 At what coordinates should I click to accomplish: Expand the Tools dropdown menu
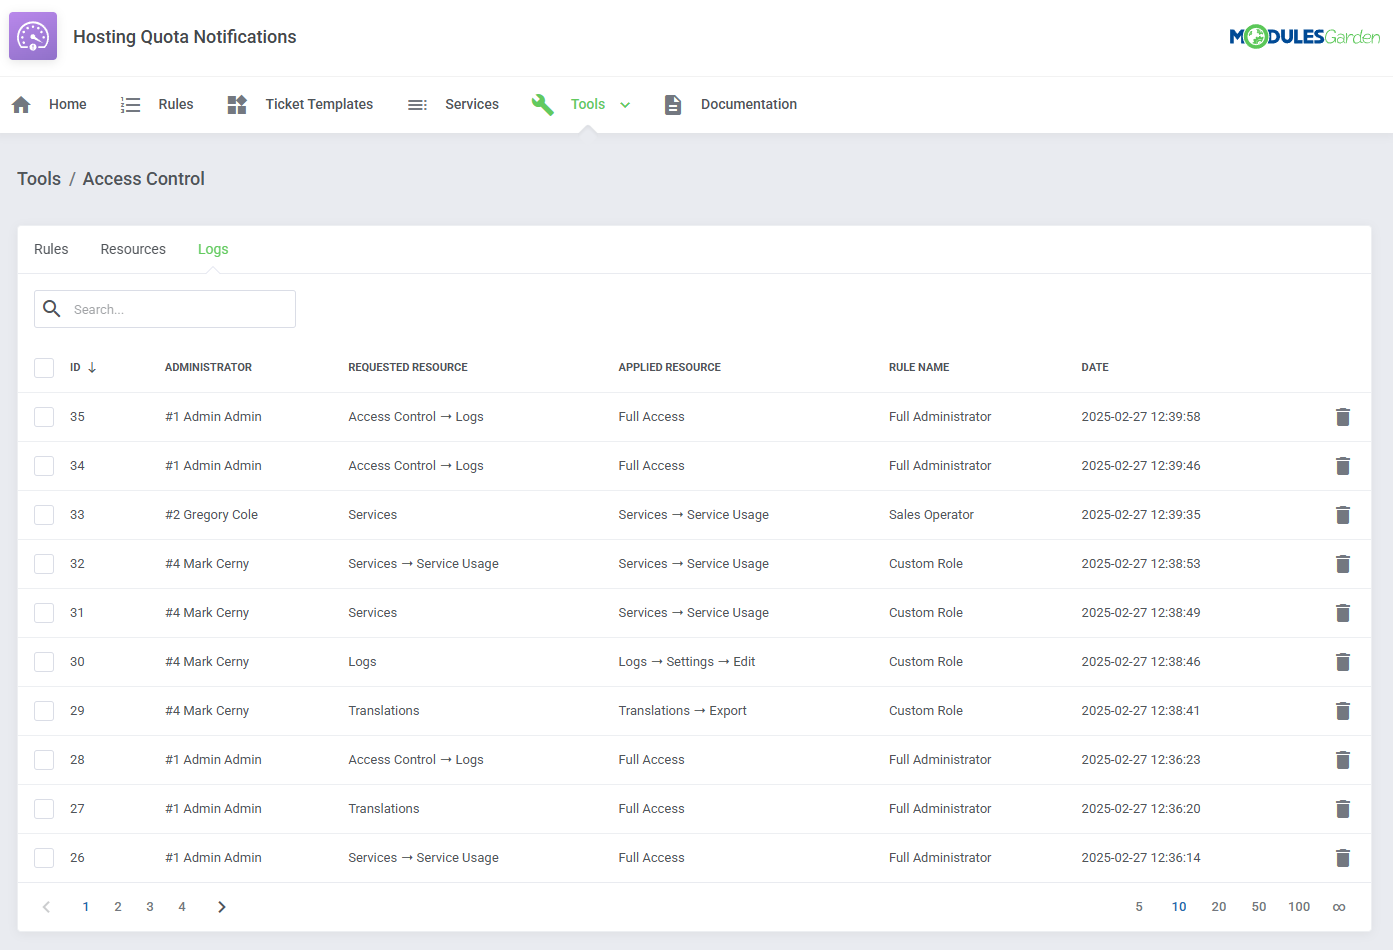tap(625, 103)
